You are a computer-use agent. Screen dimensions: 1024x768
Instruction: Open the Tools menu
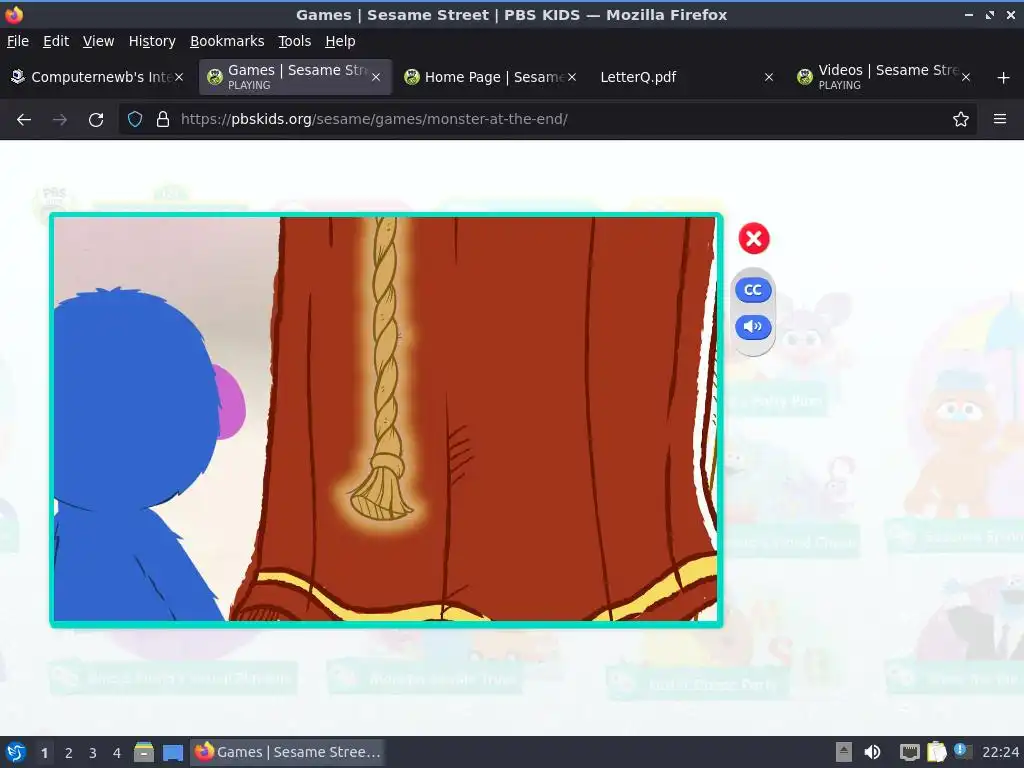(x=294, y=41)
